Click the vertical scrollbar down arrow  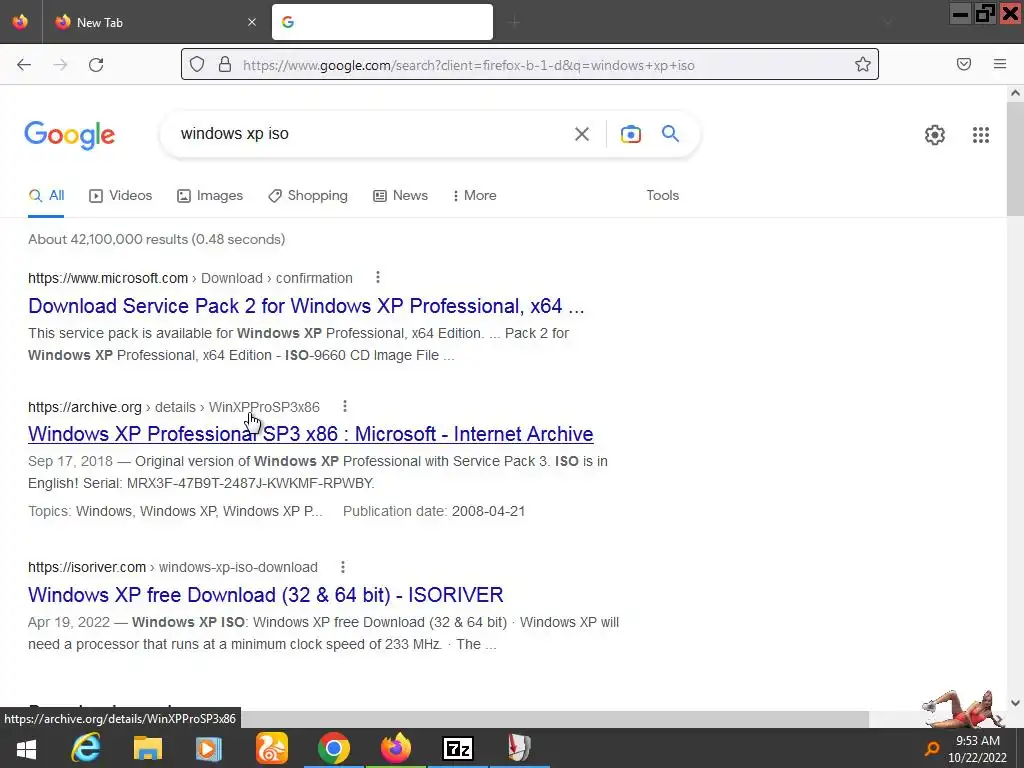1015,703
